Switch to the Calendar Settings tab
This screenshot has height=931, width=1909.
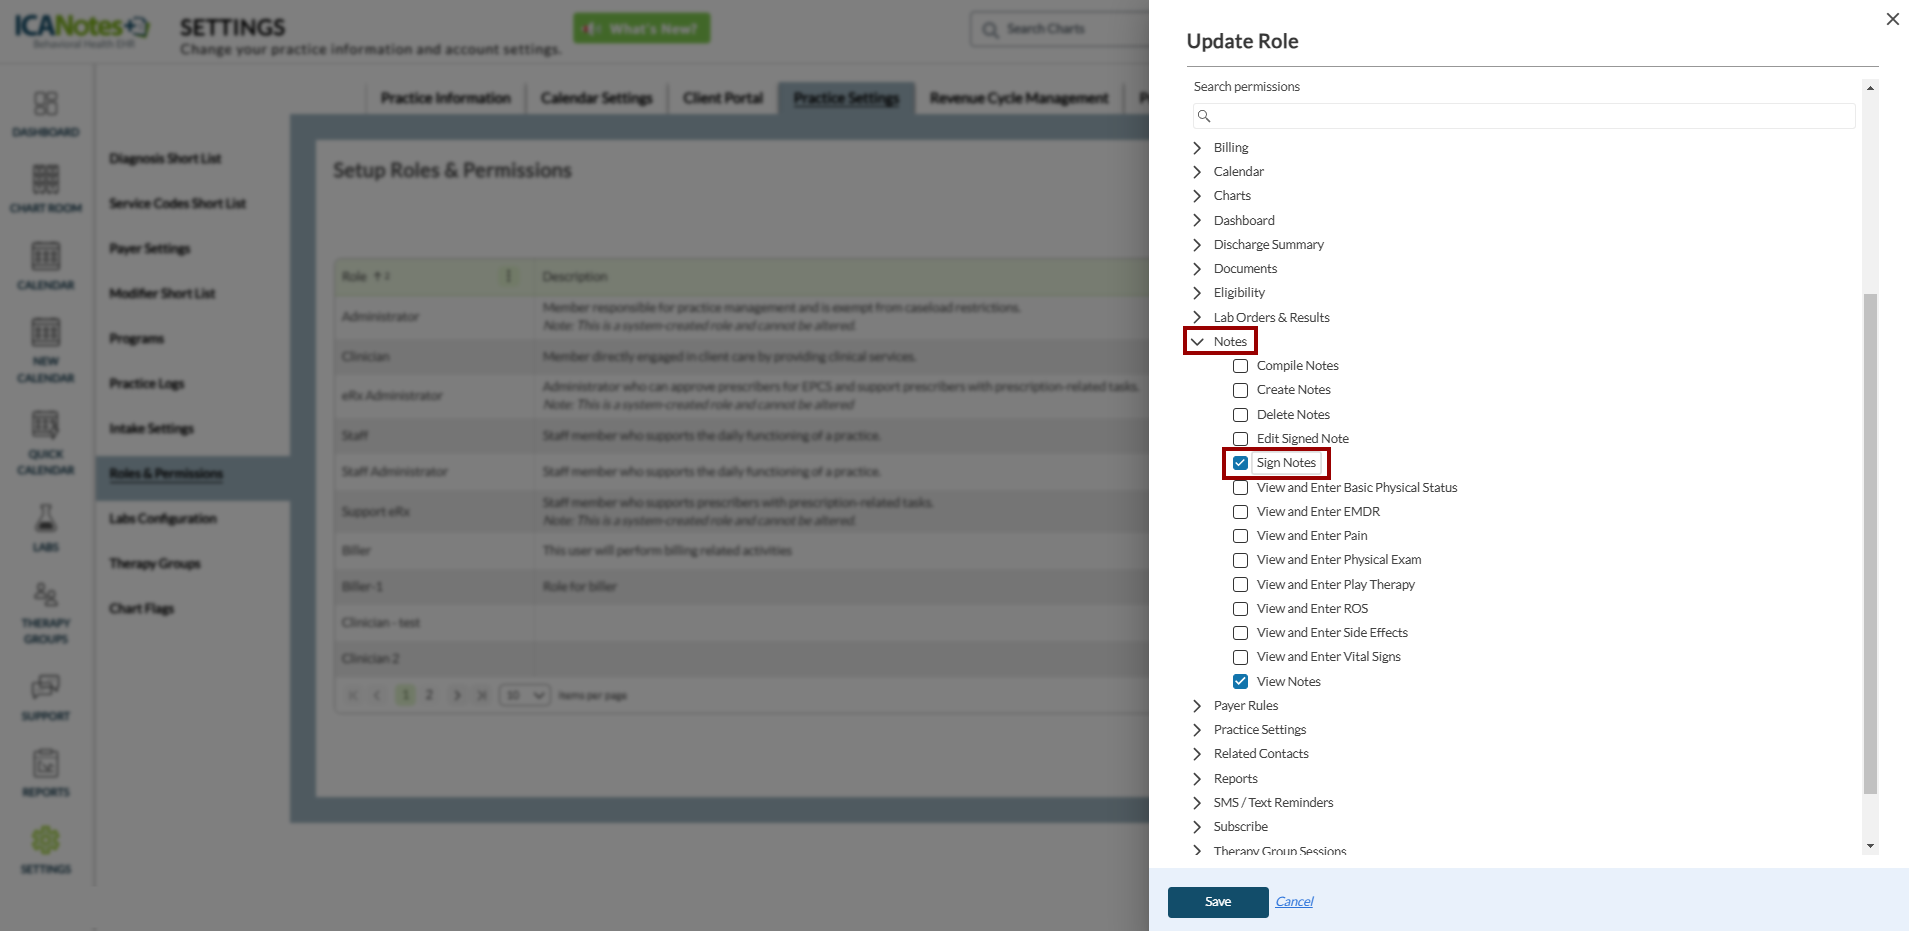[597, 98]
